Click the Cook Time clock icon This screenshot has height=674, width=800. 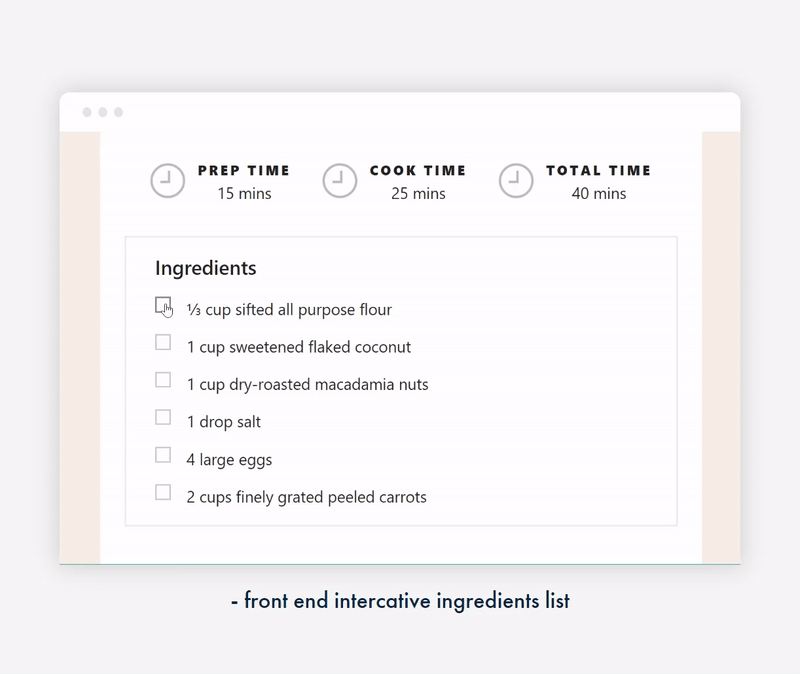(x=340, y=181)
